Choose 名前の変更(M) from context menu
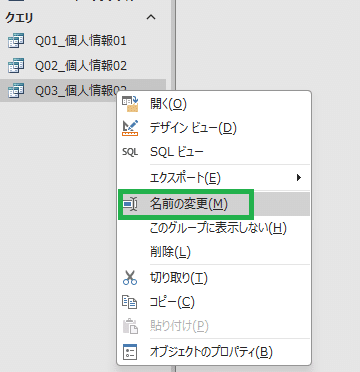This screenshot has height=372, width=360. coord(214,204)
